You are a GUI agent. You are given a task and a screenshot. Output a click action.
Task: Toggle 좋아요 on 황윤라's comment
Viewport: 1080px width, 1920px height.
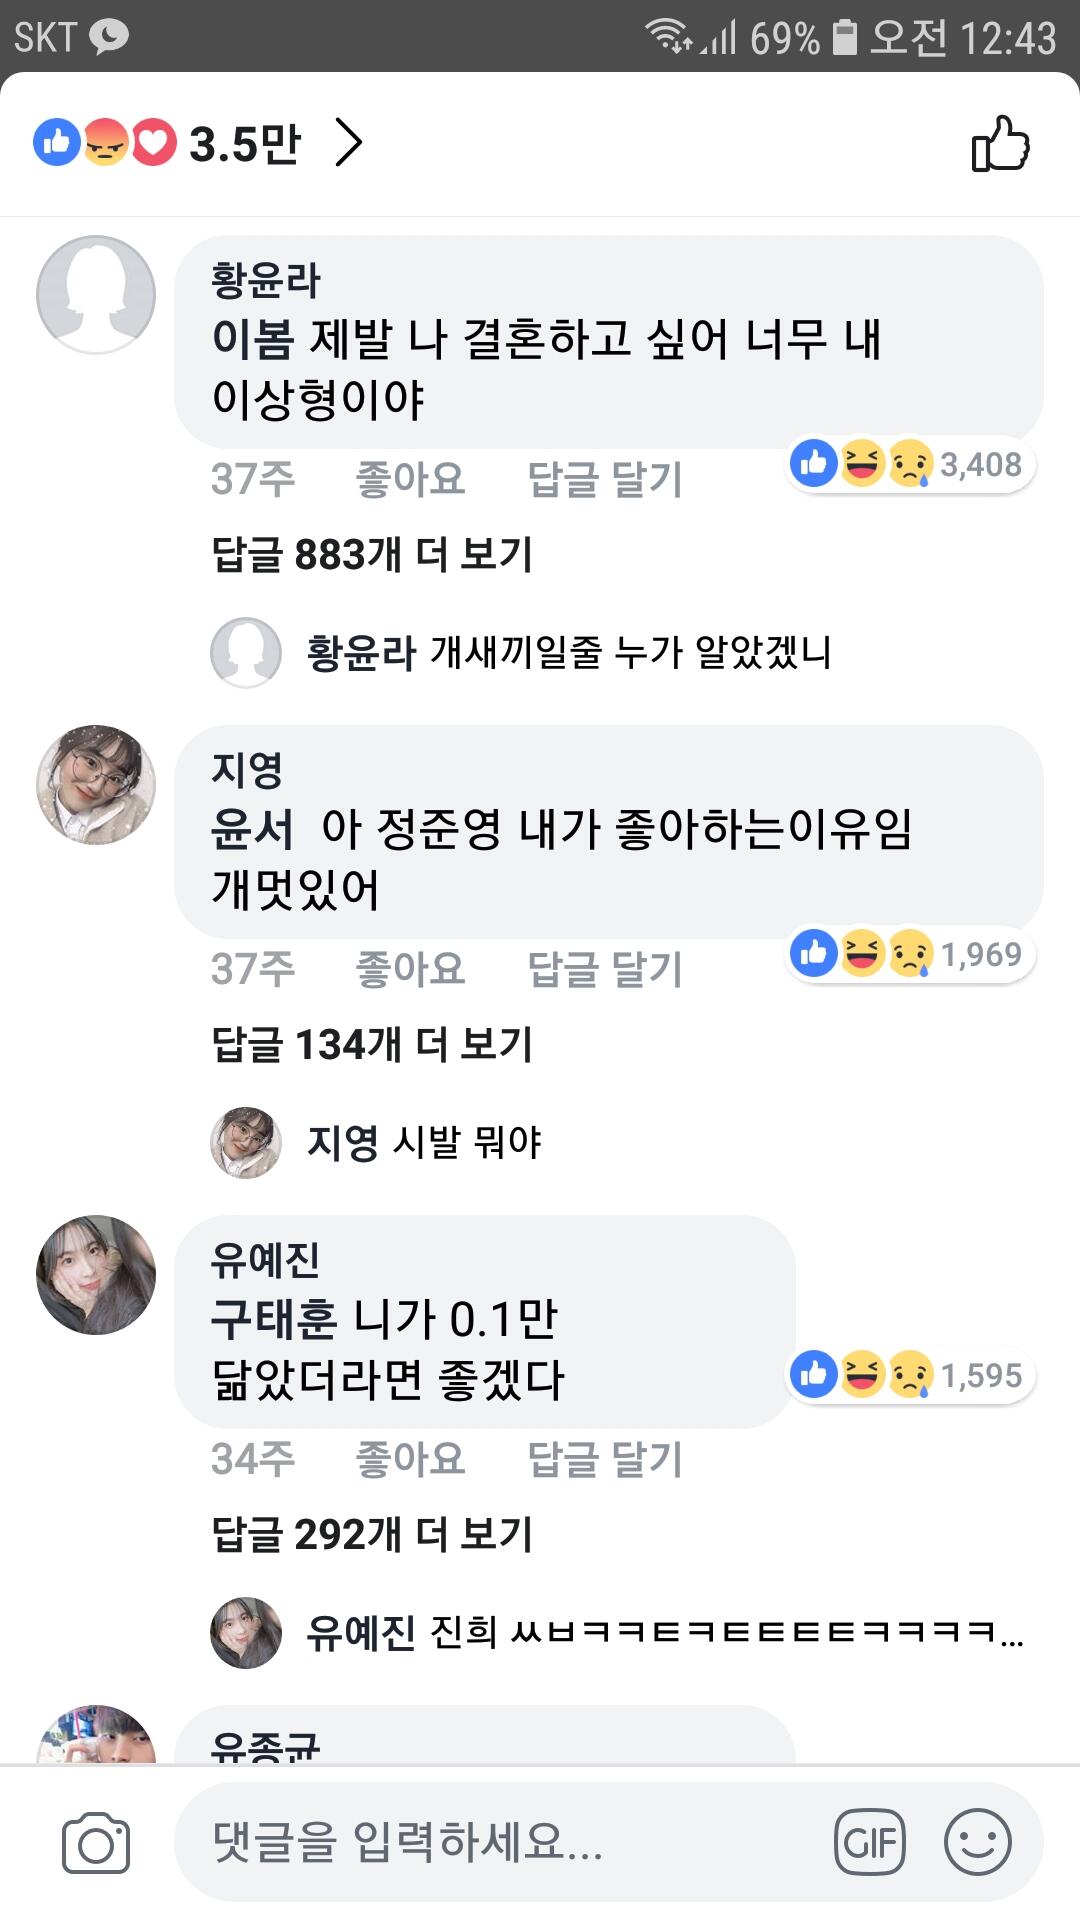[x=410, y=479]
